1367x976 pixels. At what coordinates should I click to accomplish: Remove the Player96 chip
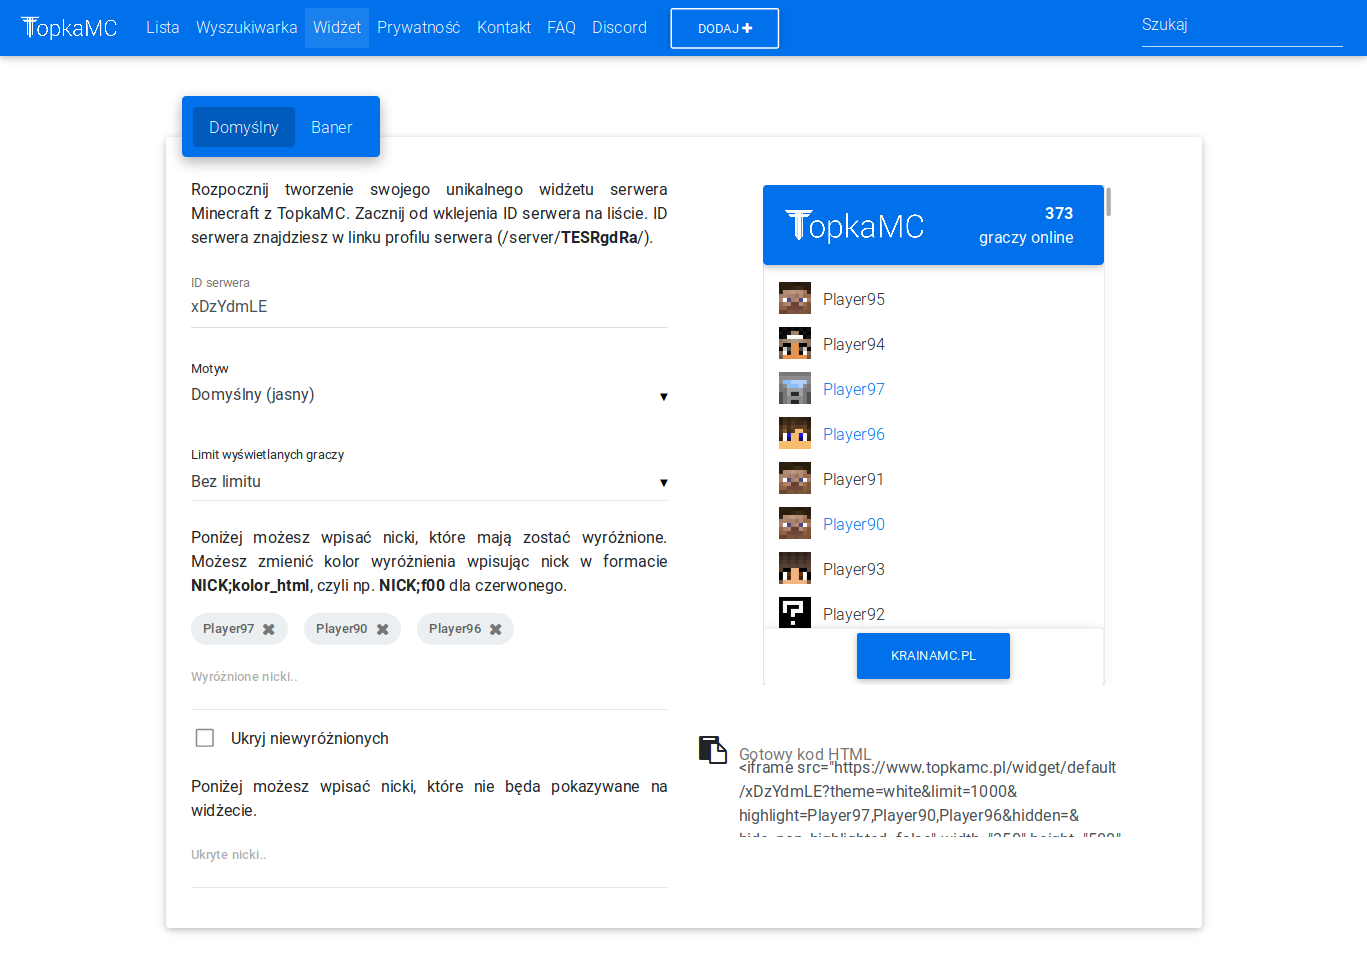(495, 629)
